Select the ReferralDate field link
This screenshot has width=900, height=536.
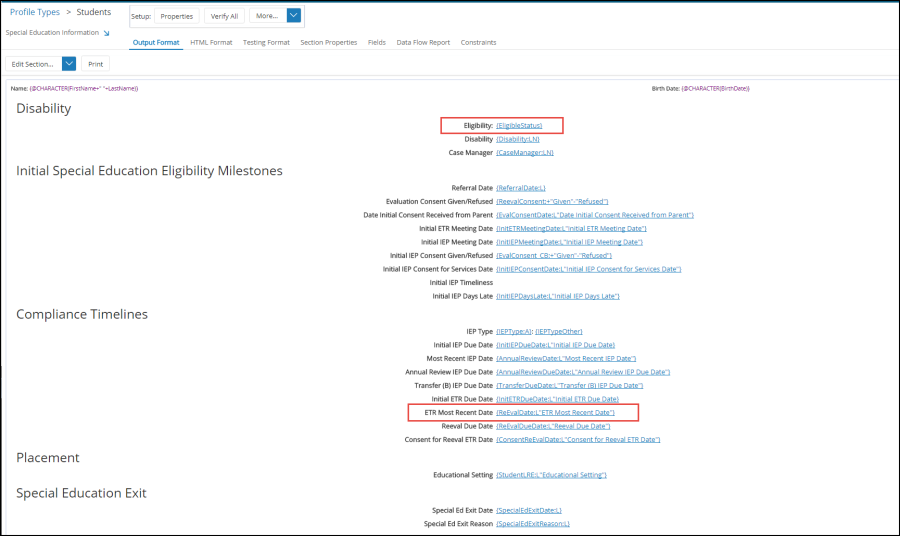[x=521, y=187]
